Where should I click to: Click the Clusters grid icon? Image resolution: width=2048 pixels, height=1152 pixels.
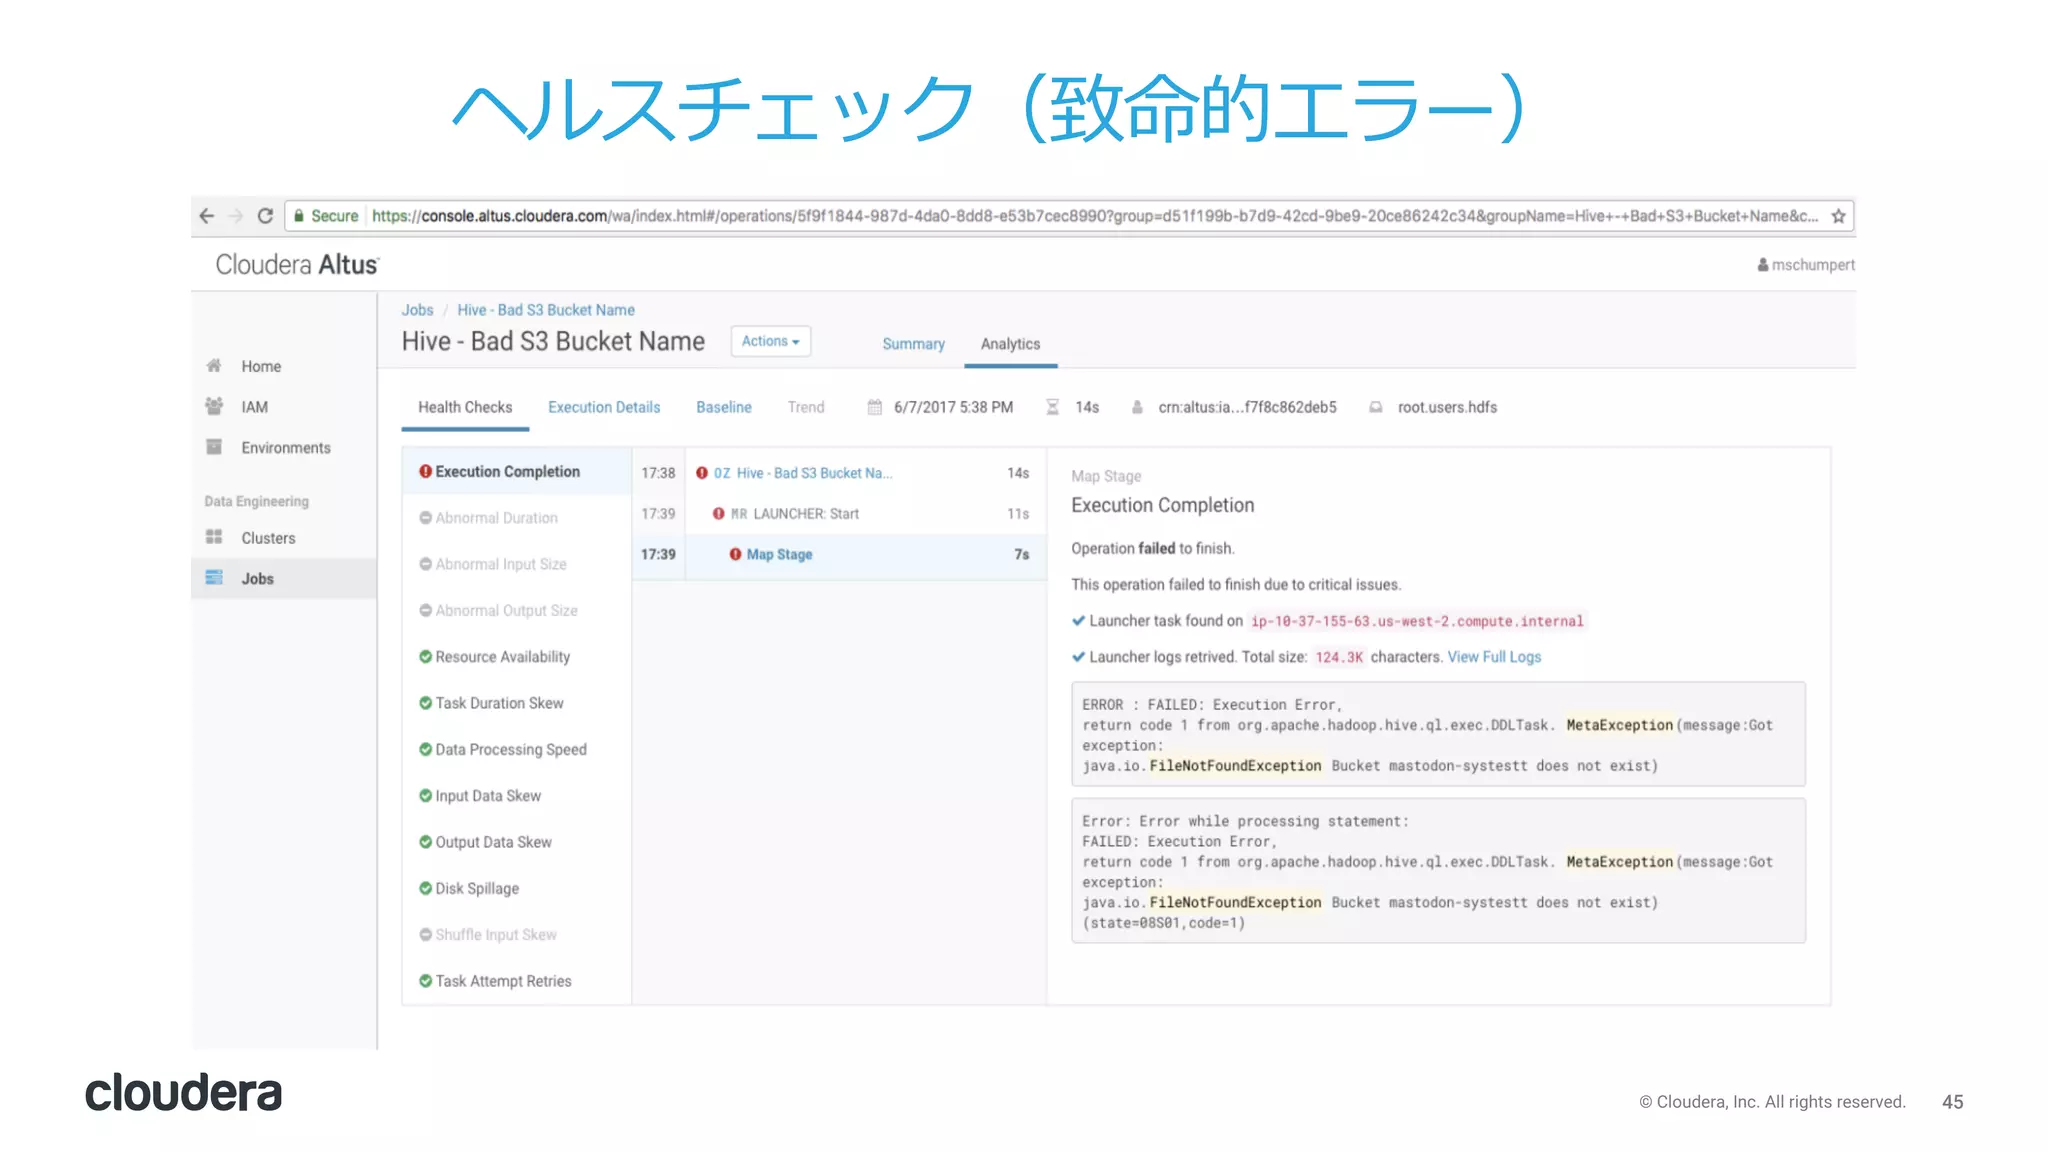point(214,537)
